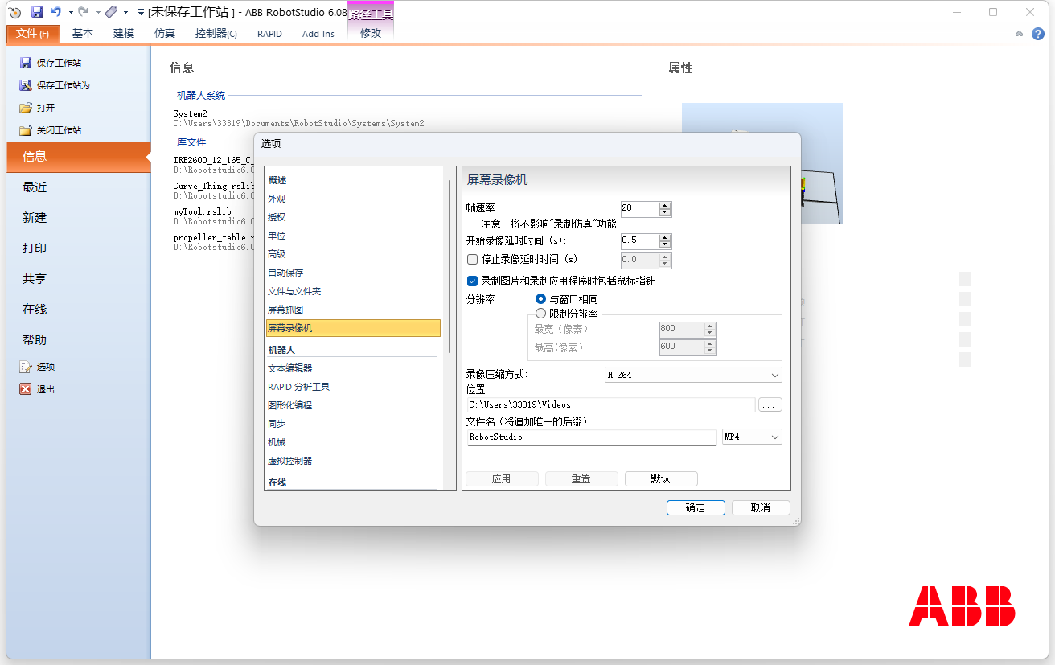Select the 与窗口相同 resolution radio button
The image size is (1055, 665).
pos(540,299)
